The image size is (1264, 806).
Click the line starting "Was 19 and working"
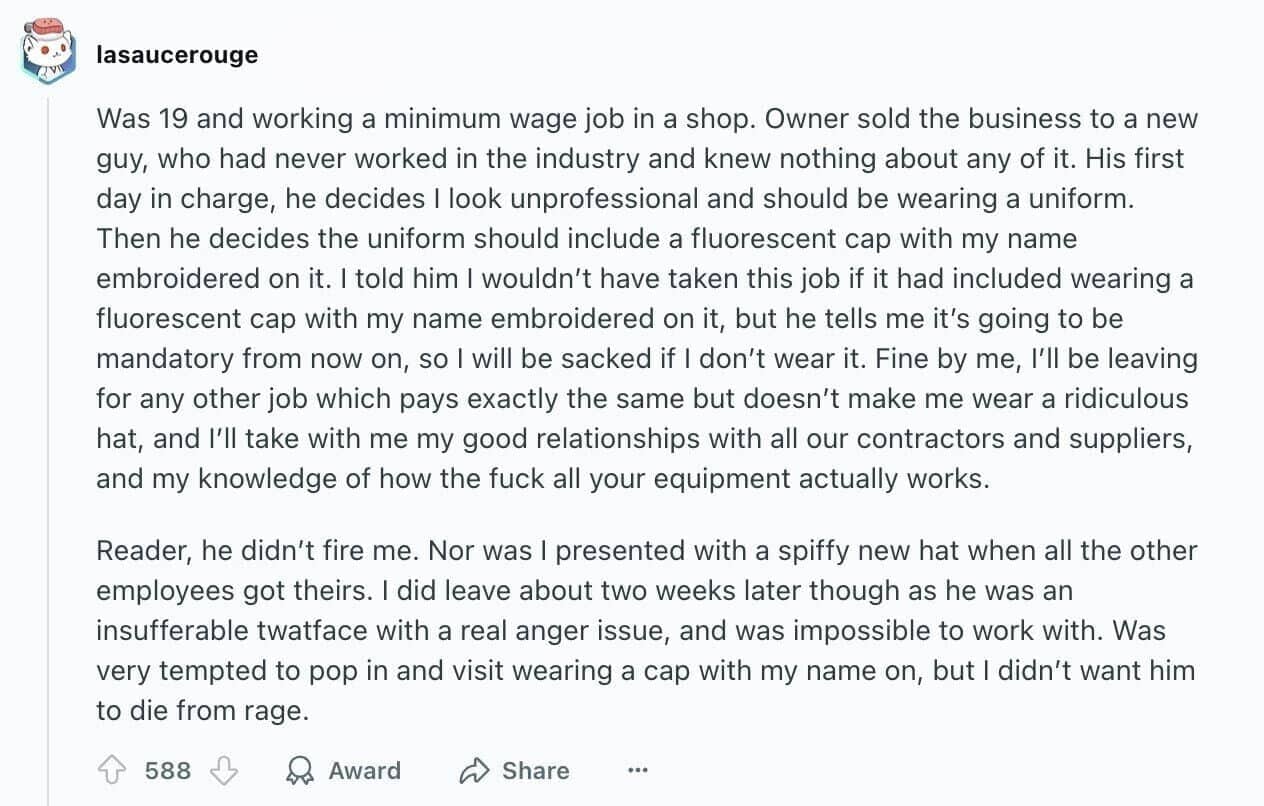coord(646,119)
